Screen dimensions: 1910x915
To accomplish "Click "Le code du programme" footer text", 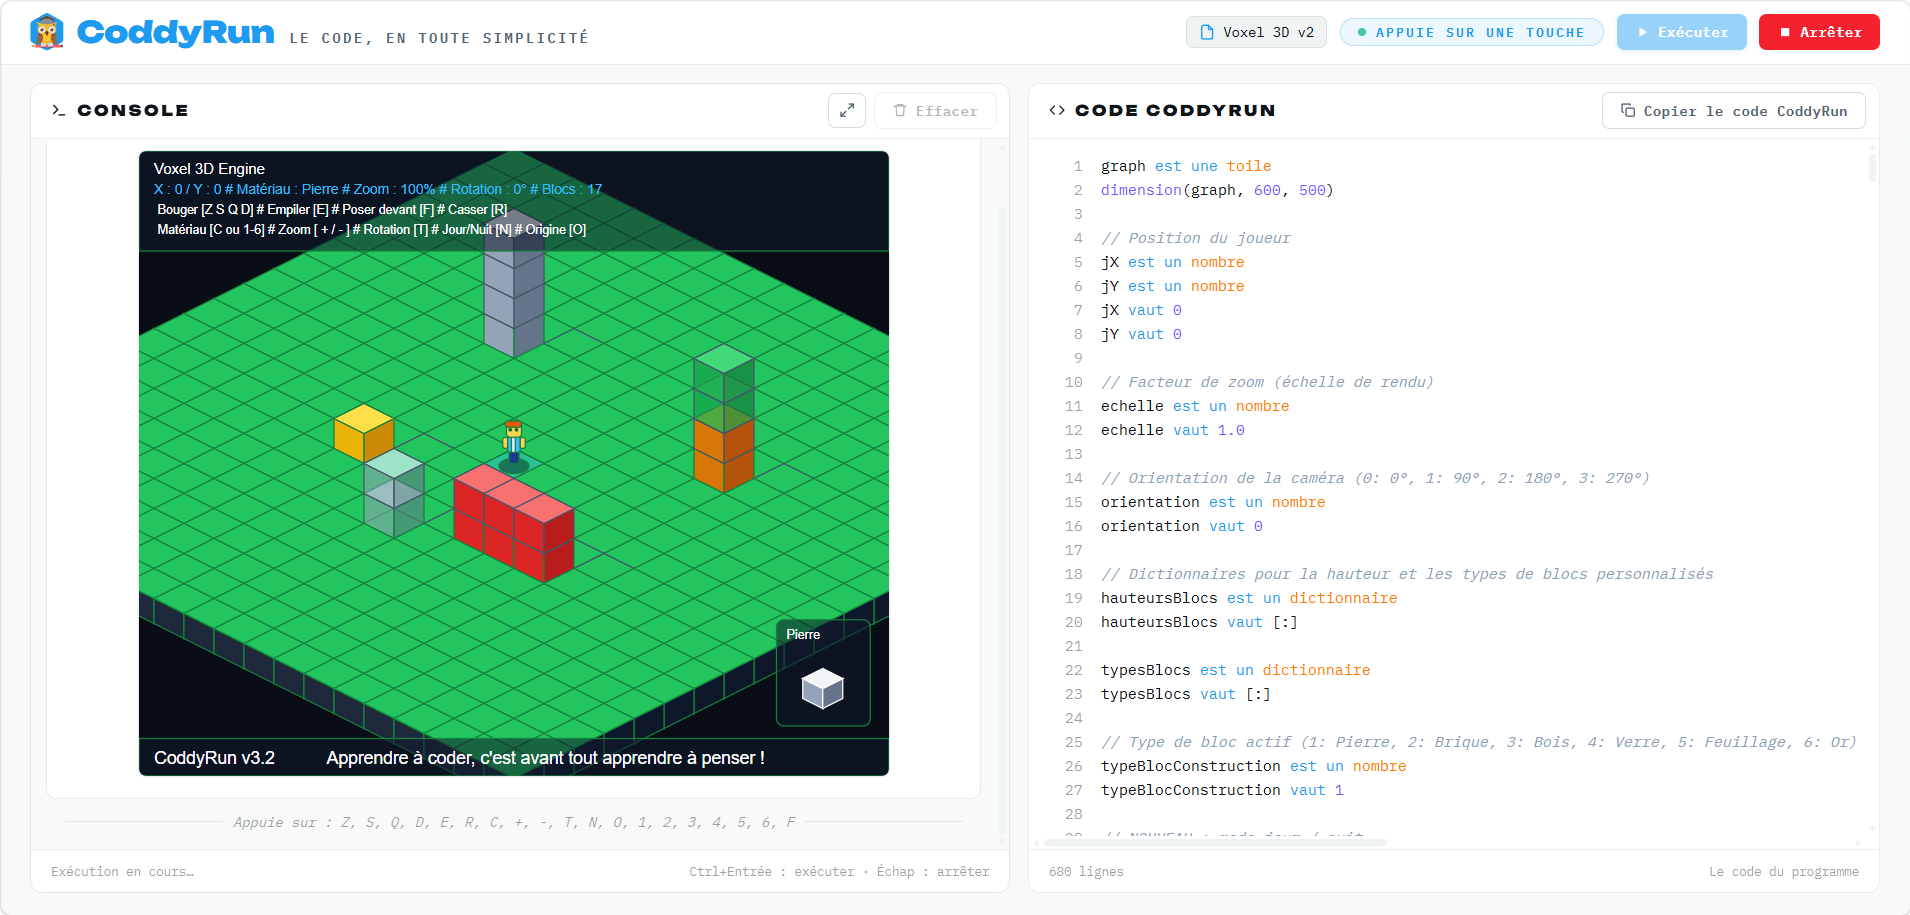I will [1784, 872].
